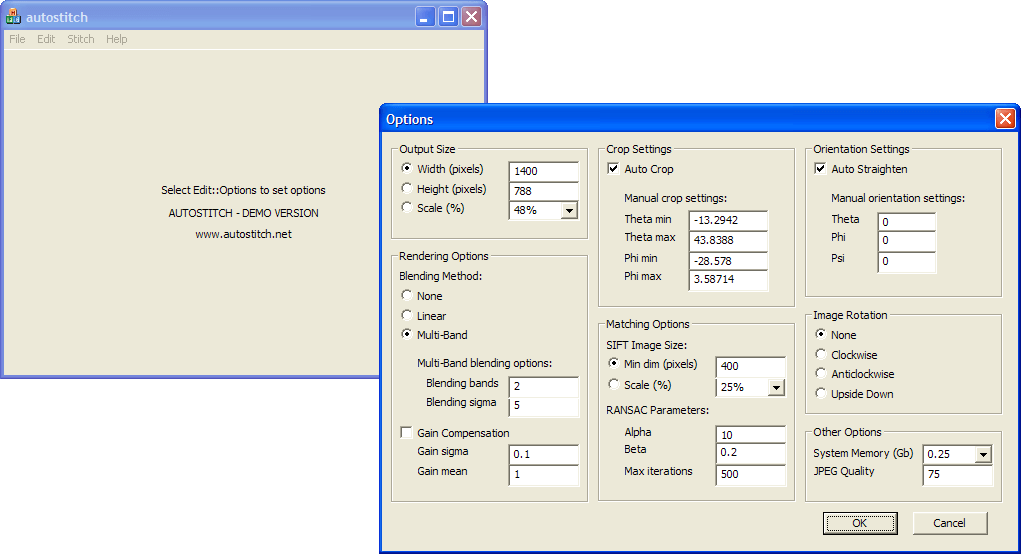Click the JPEG Quality input field

(958, 475)
